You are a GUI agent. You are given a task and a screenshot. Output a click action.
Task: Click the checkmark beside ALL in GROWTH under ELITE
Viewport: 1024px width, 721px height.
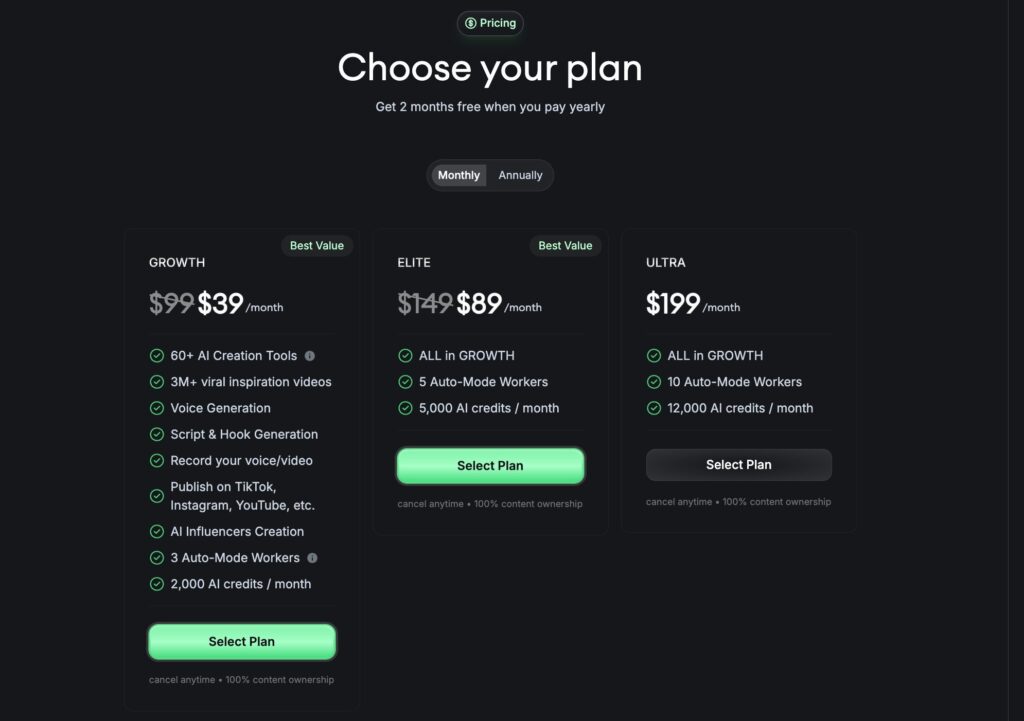click(406, 355)
